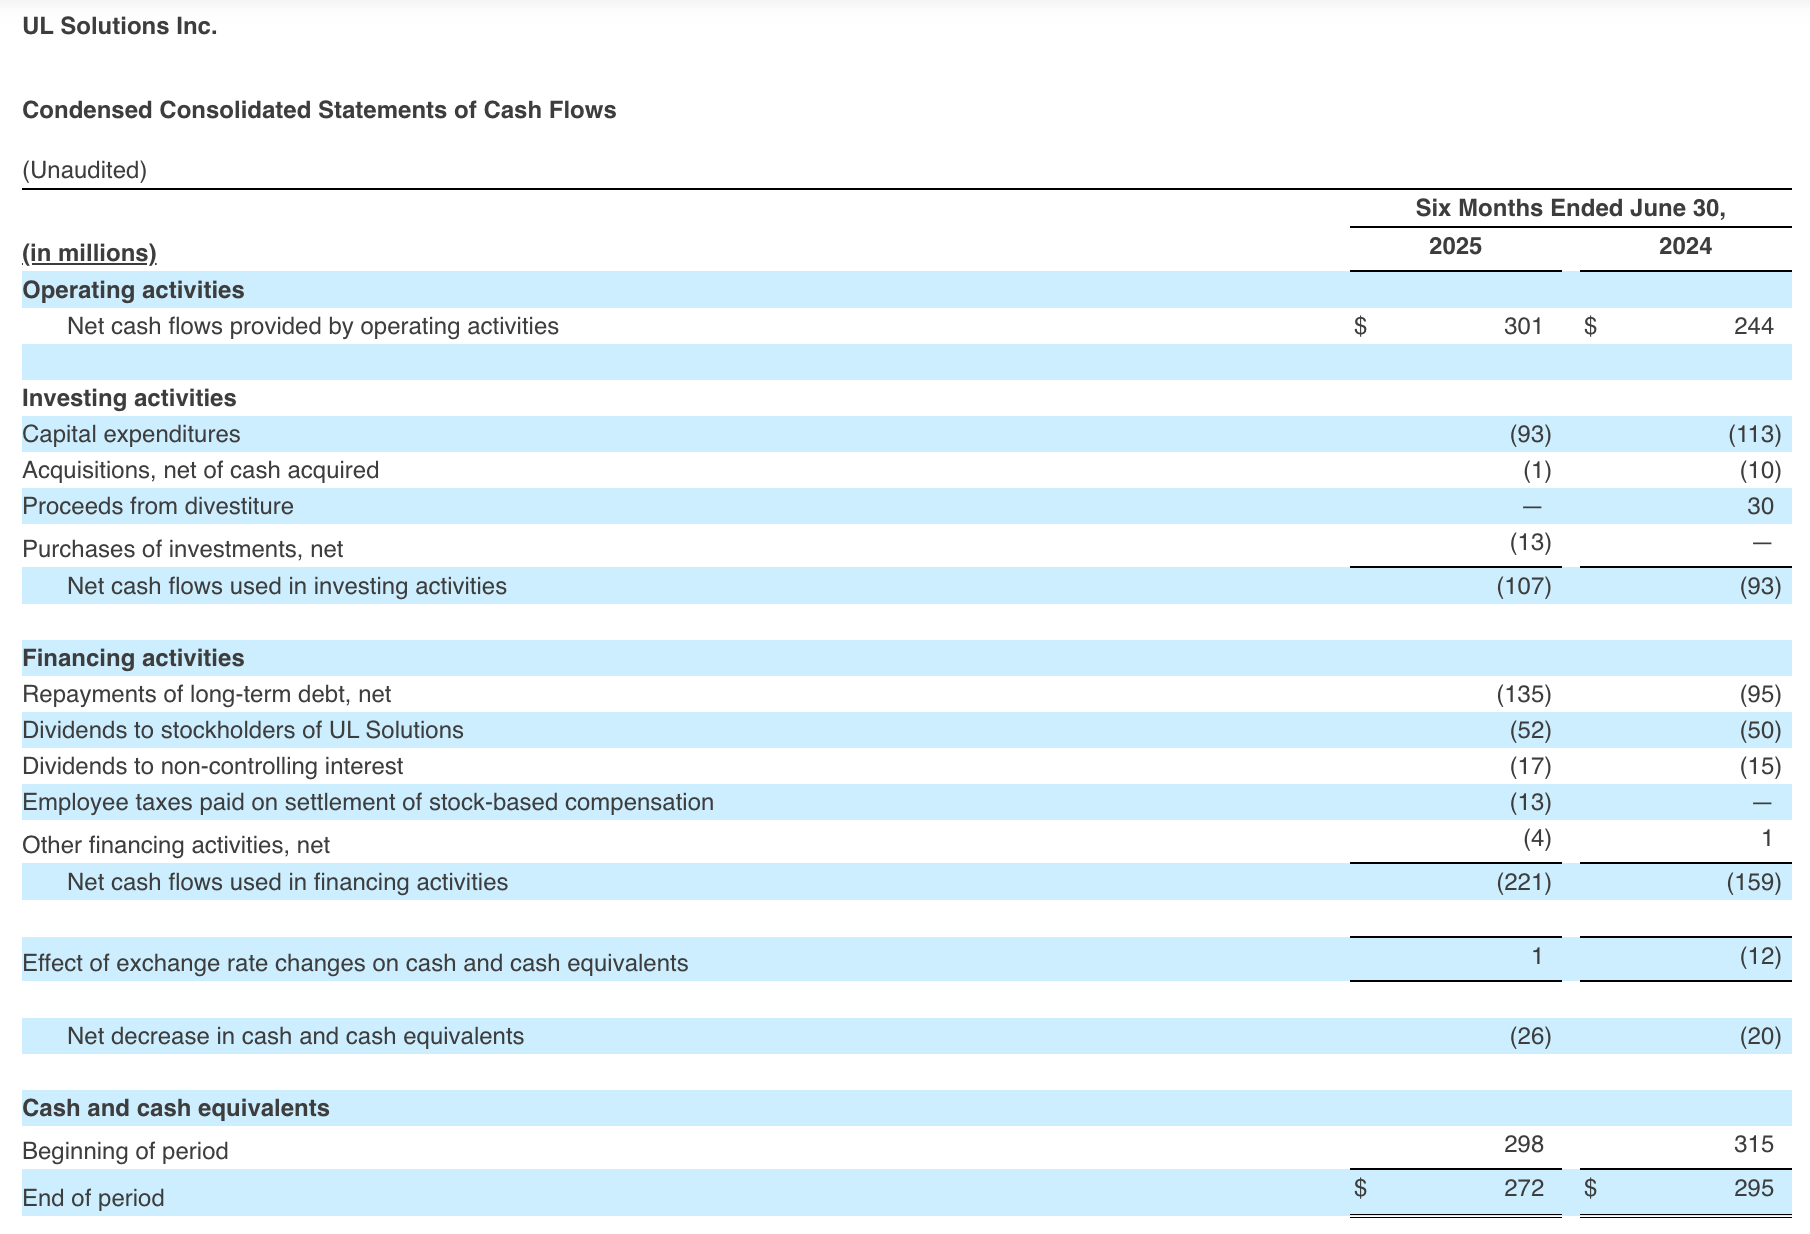Click the capital expenditures value (113)
Screen dimensions: 1810x1234
pyautogui.click(x=1754, y=434)
